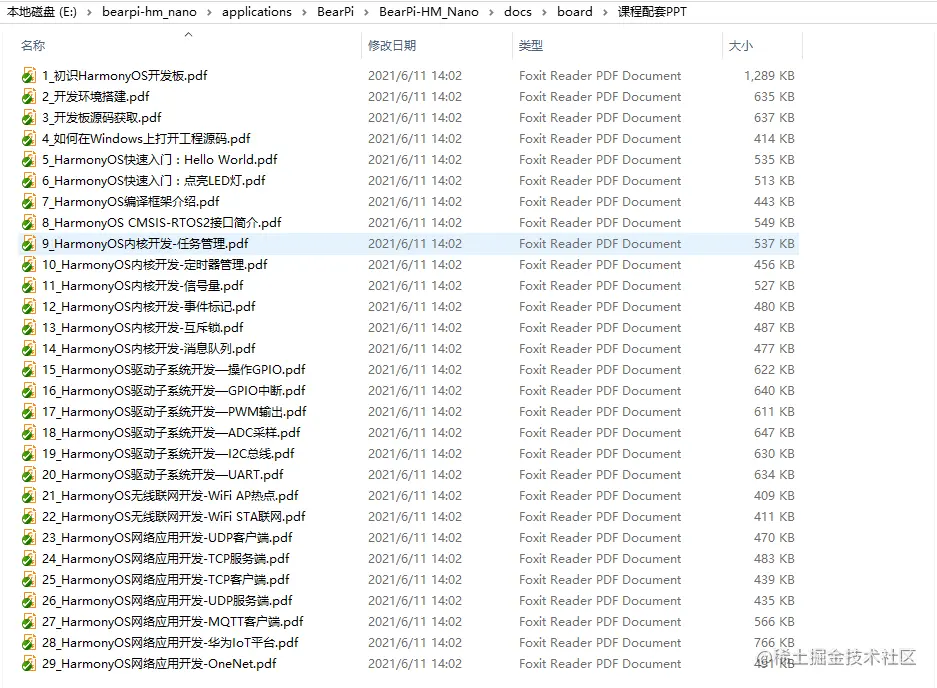Click the icon of the WiFi STA联网 pdf
This screenshot has width=937, height=688.
29,516
